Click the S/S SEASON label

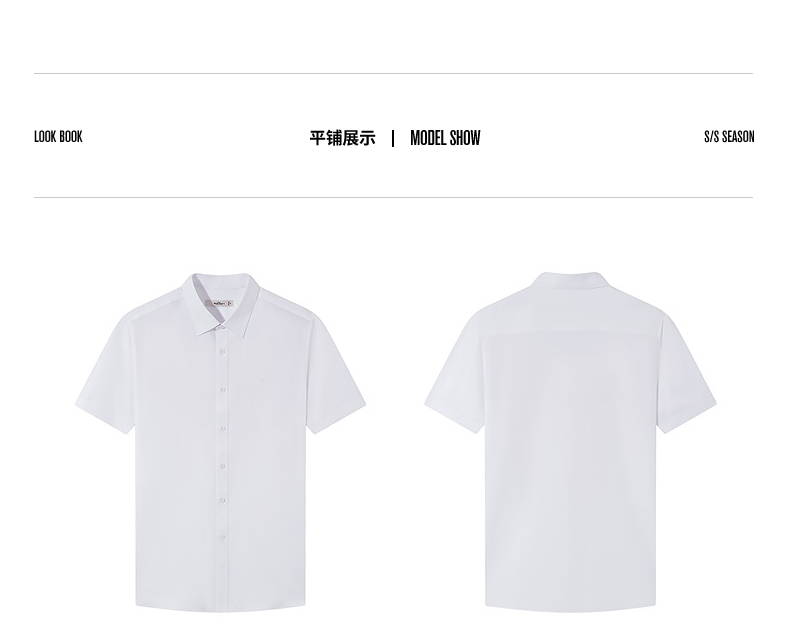[x=729, y=137]
